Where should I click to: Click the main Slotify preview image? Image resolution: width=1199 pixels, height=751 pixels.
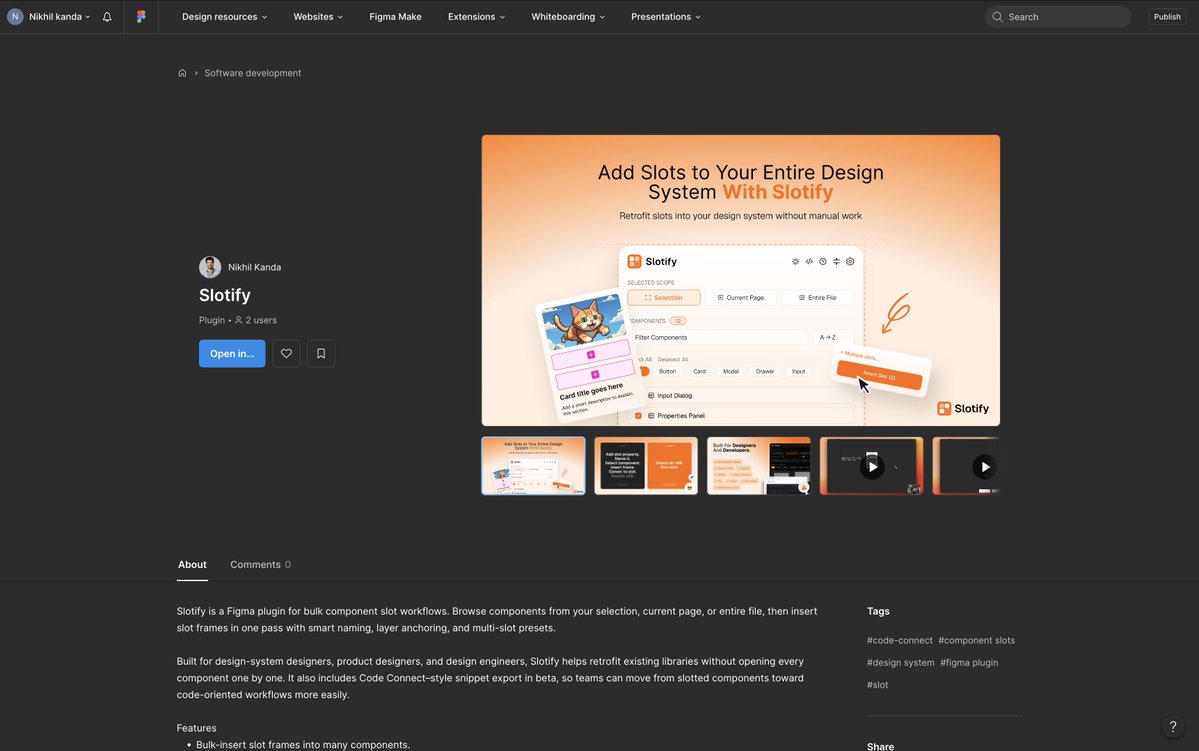(740, 280)
